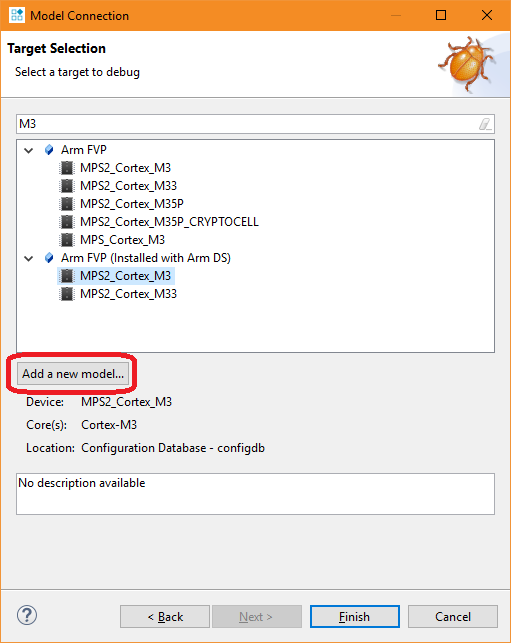The height and width of the screenshot is (643, 511).
Task: Click the No description available text box
Action: [256, 494]
